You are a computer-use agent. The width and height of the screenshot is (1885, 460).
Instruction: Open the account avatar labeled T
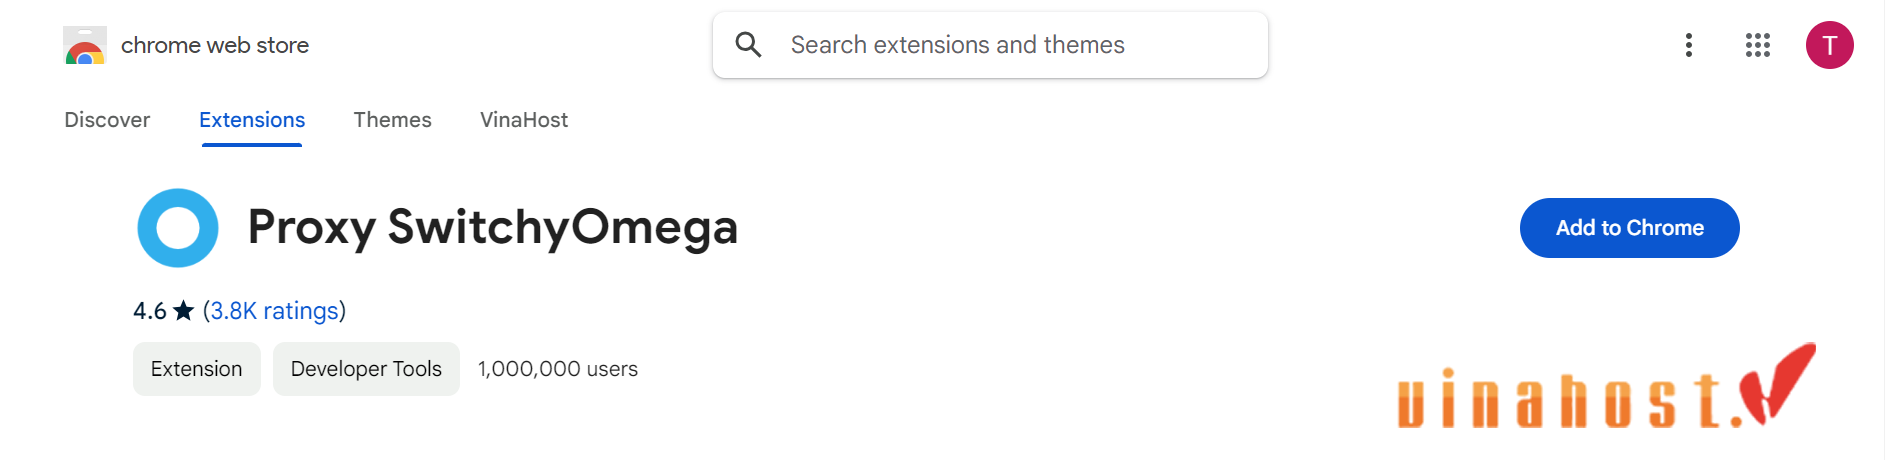pos(1830,45)
